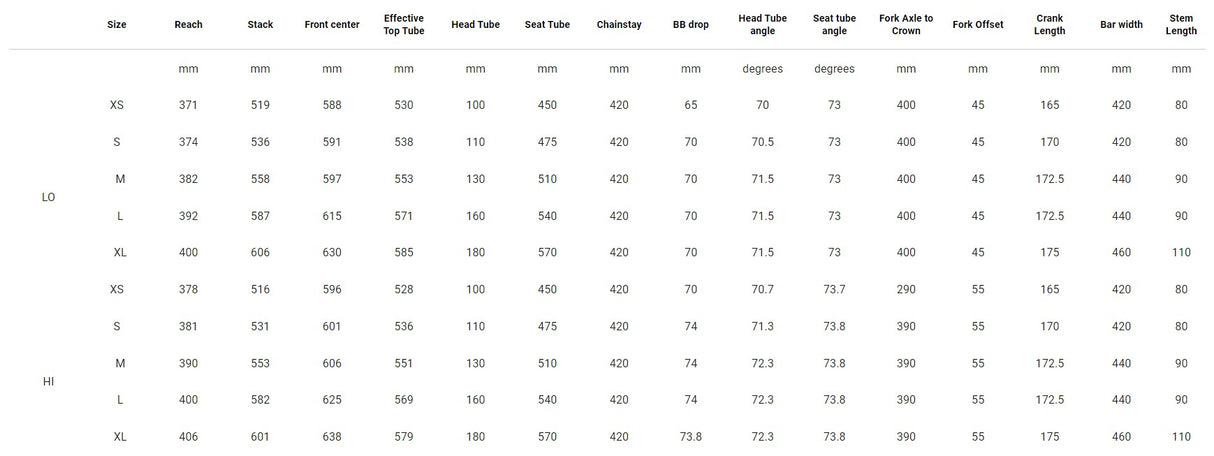Click the Seat tube angle header
Viewport: 1214px width, 456px height.
point(834,25)
